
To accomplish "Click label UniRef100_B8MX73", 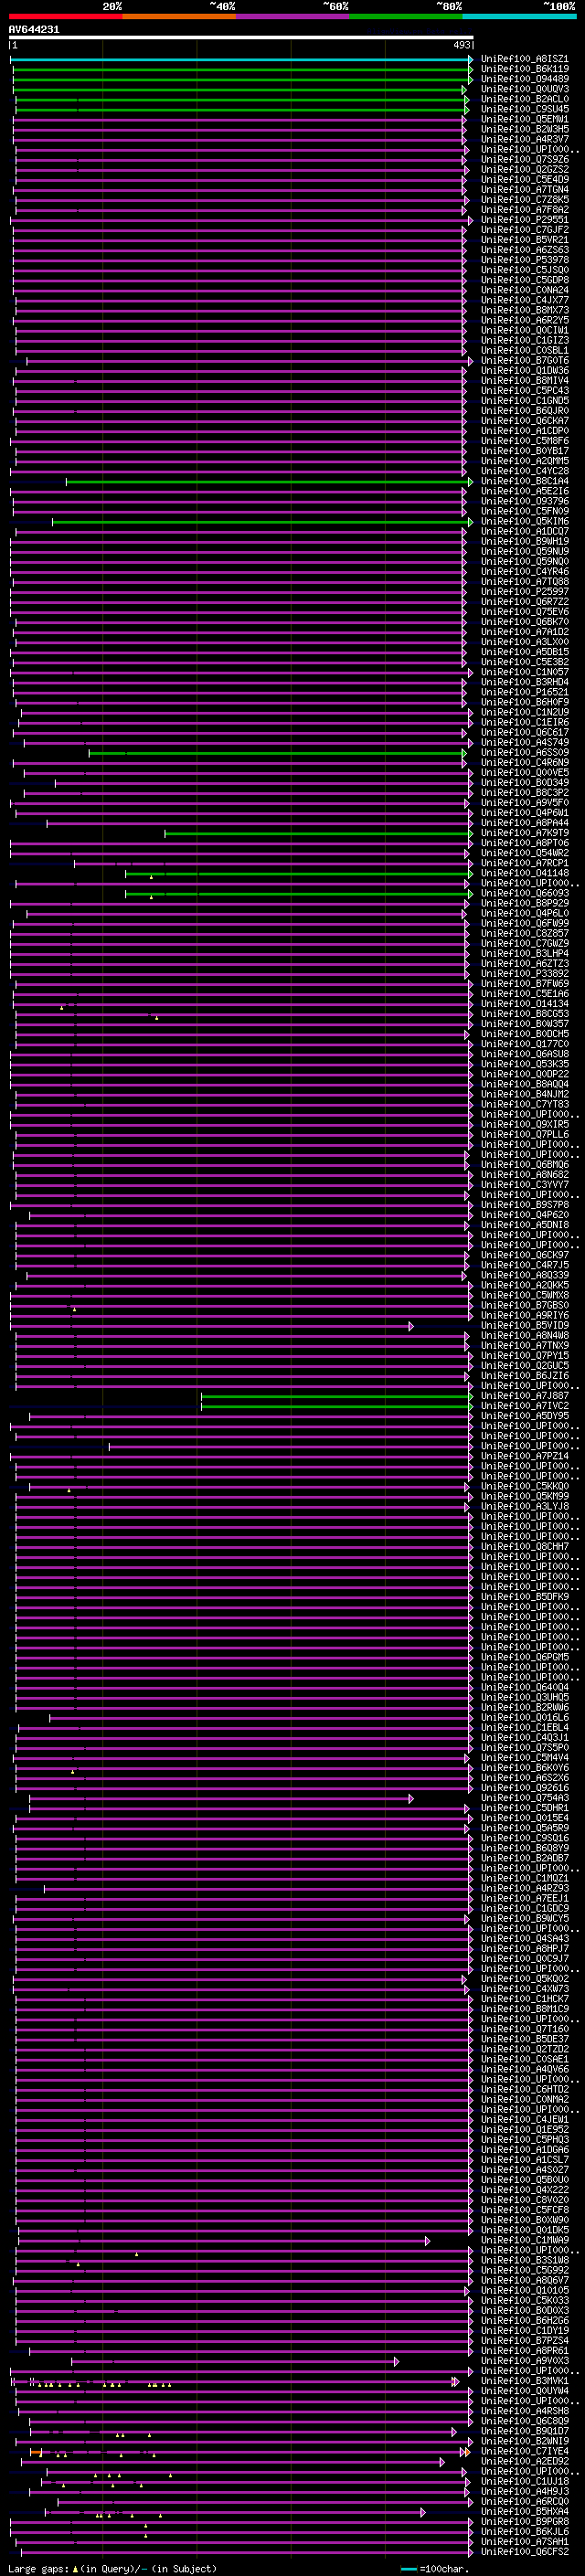I will click(x=524, y=310).
